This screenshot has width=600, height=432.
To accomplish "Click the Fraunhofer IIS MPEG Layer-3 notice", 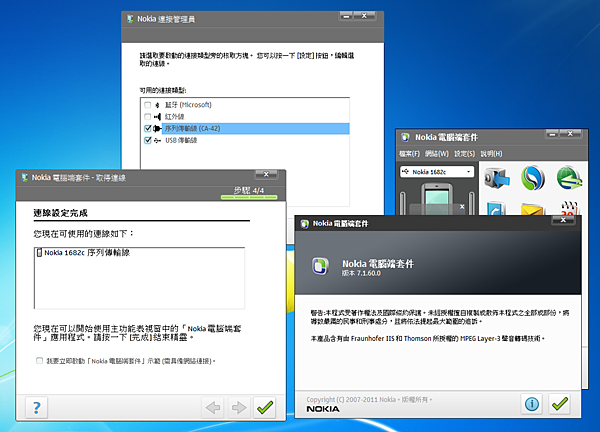I will click(427, 338).
